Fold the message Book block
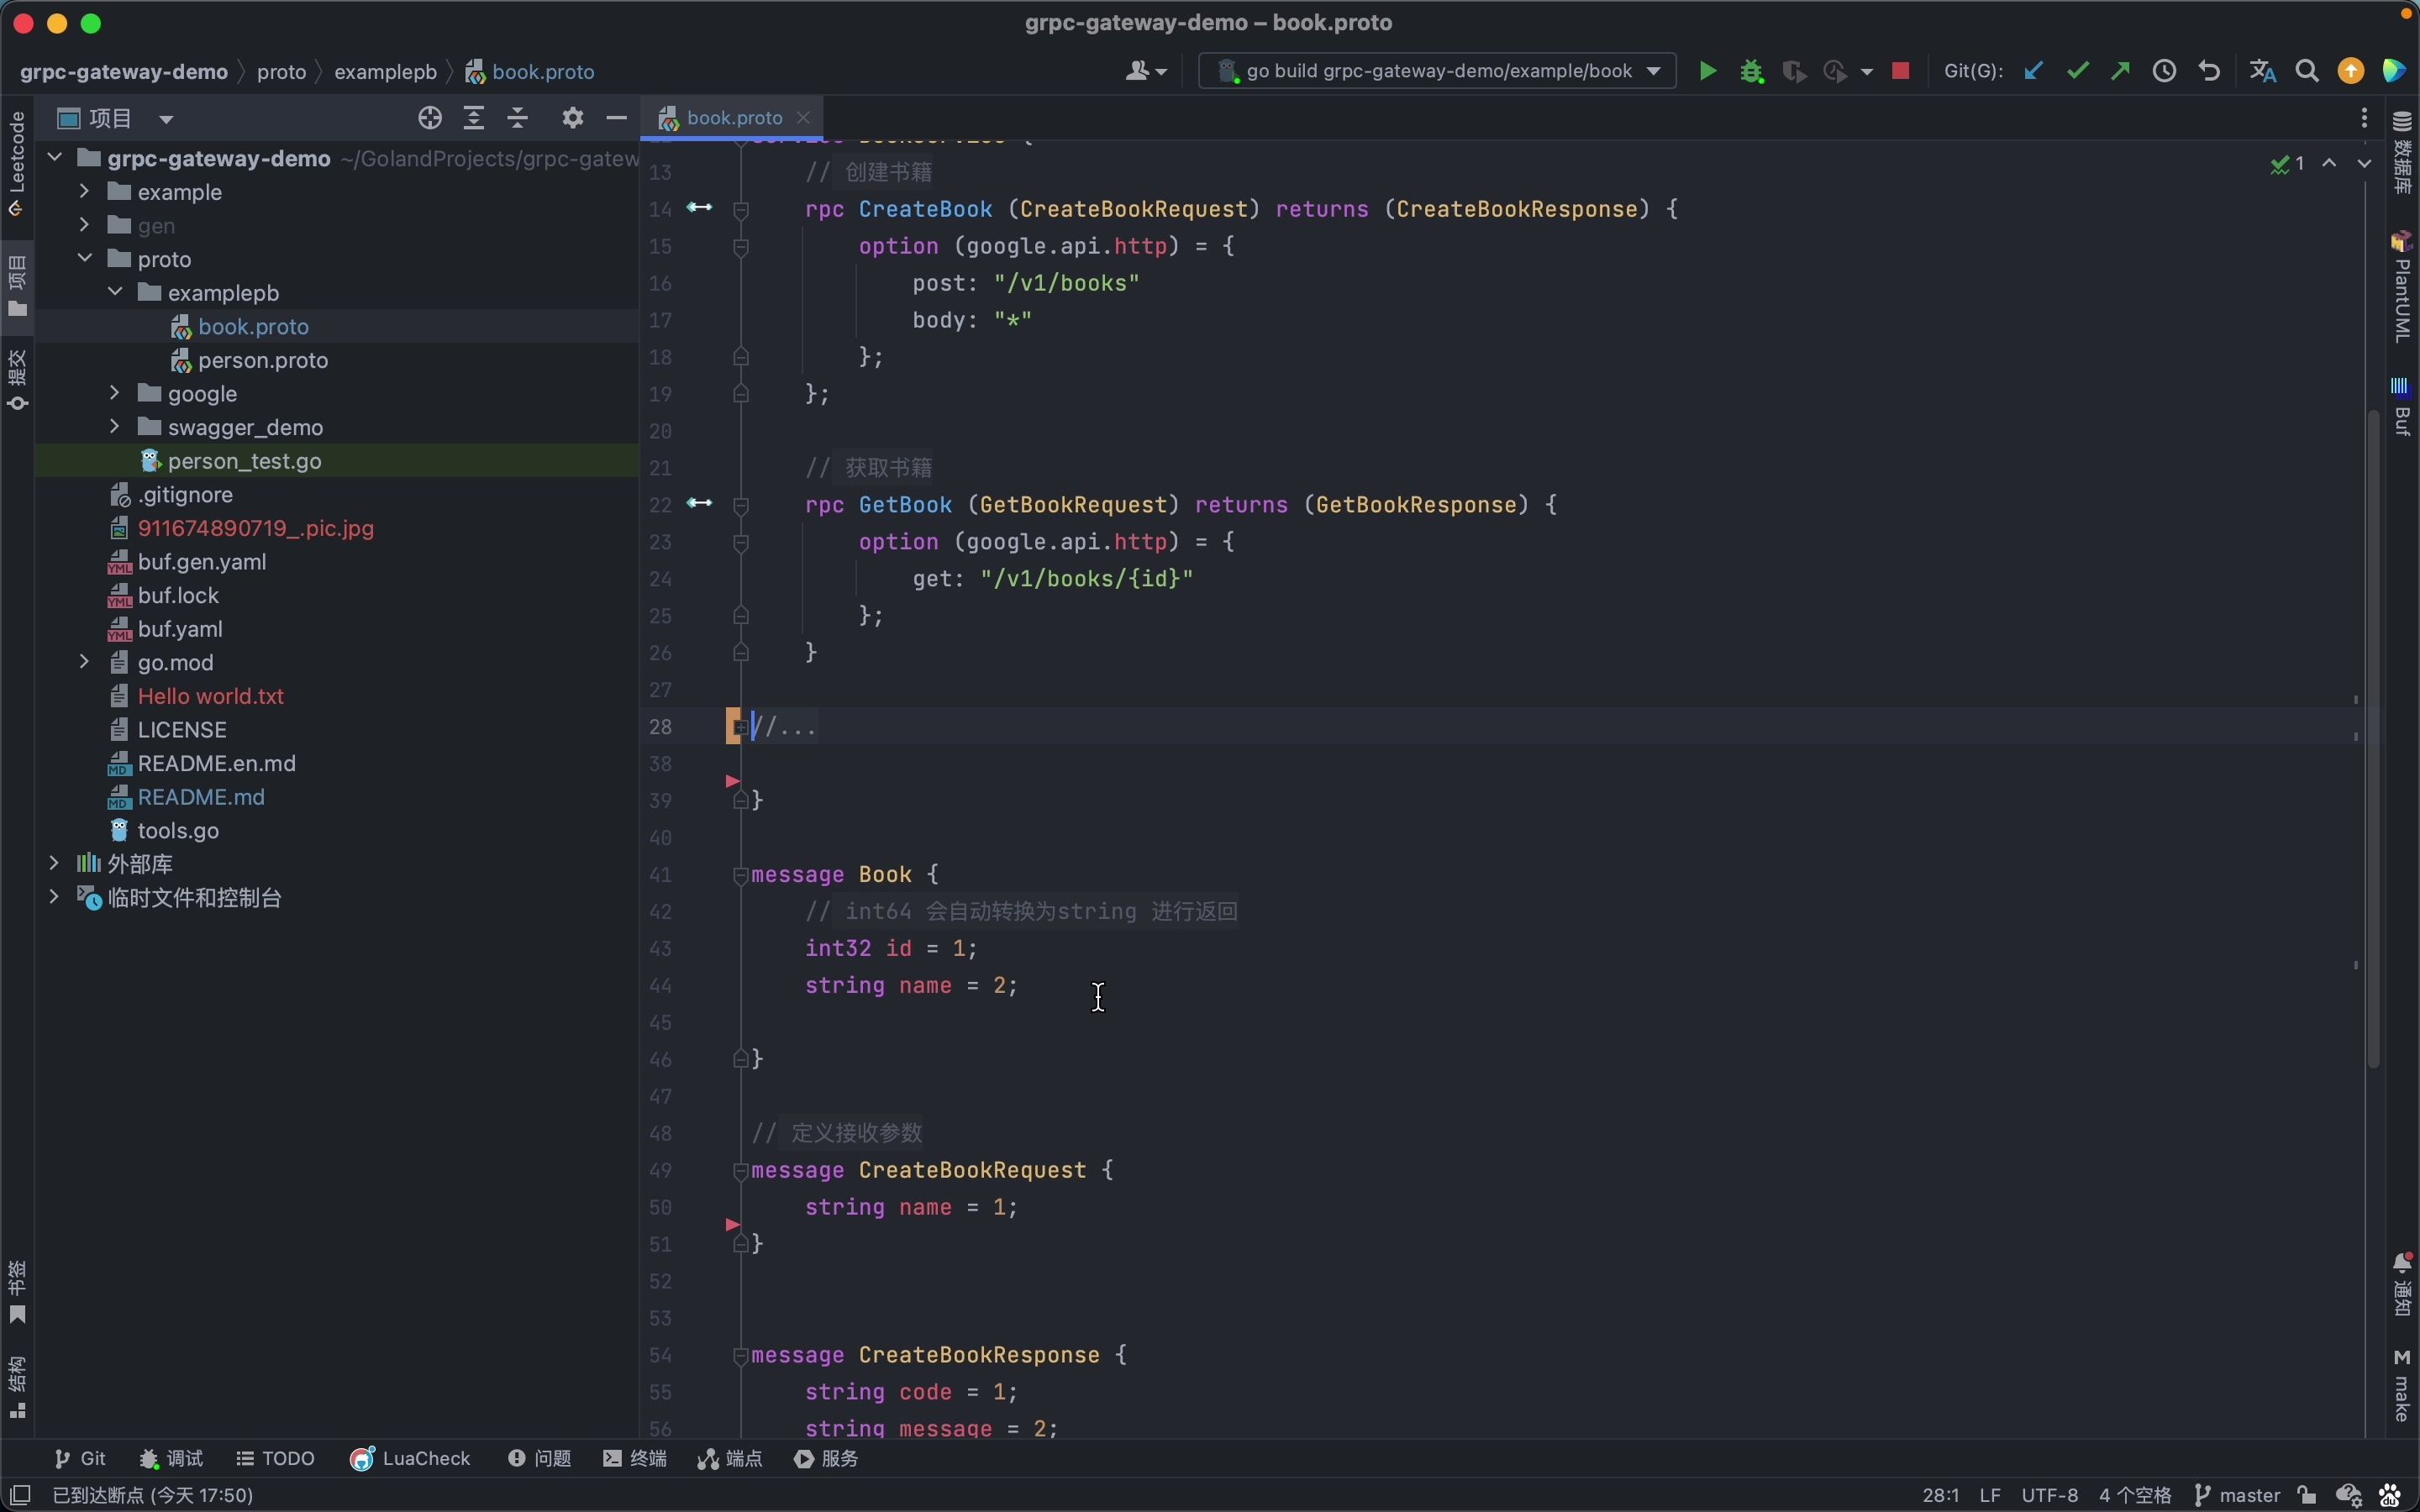 tap(740, 875)
